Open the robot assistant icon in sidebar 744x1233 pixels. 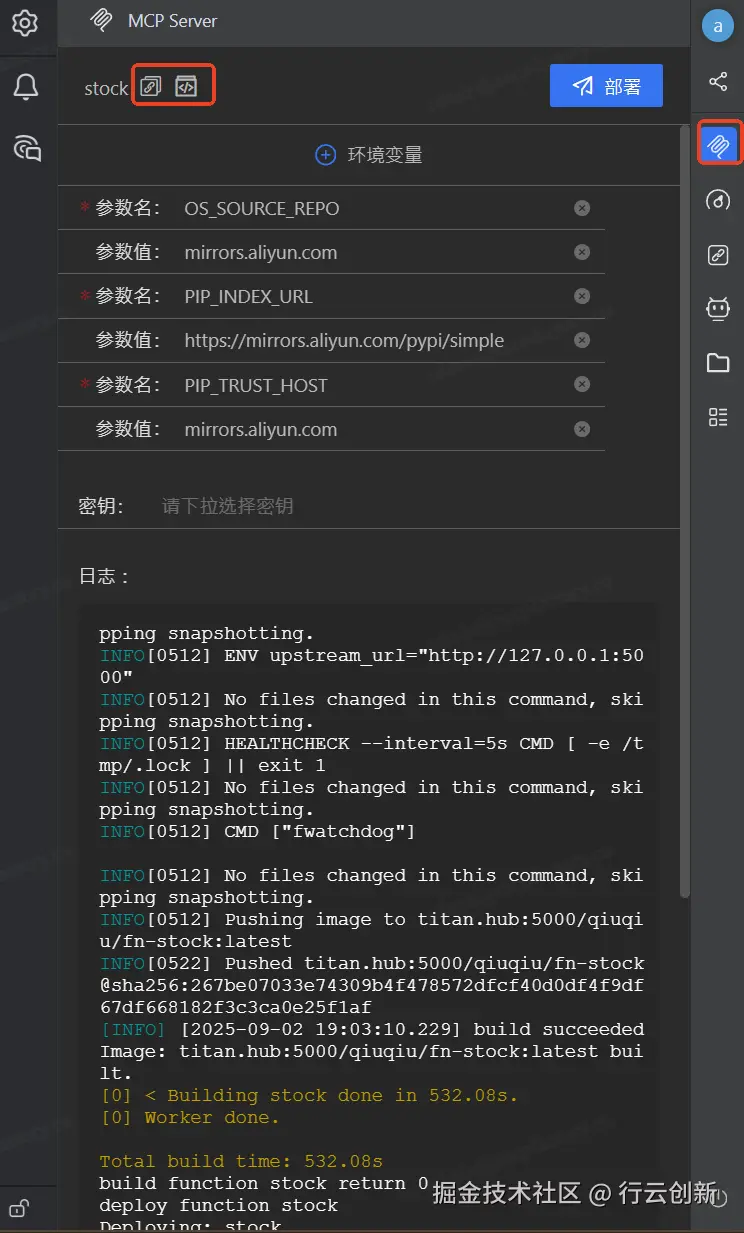click(718, 309)
